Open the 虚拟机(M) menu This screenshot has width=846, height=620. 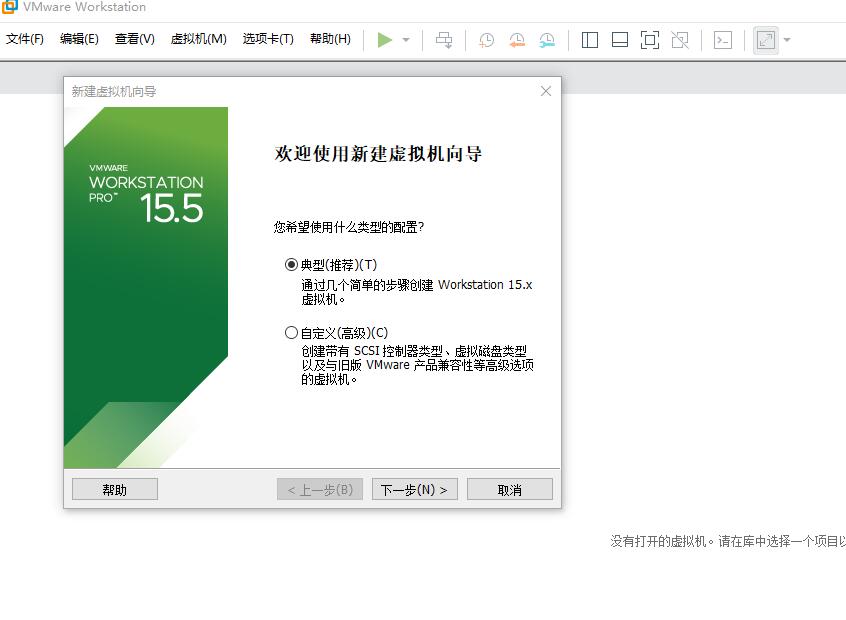point(199,39)
